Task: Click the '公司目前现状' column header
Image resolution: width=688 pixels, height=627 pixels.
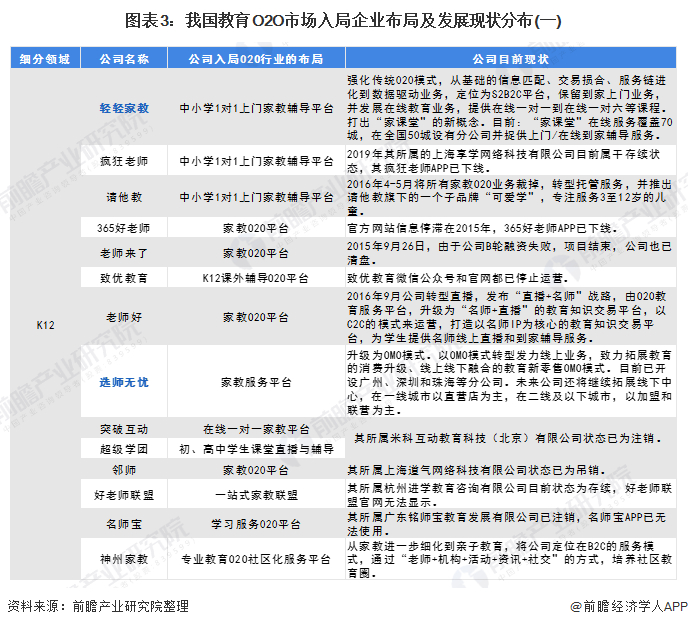Action: coord(511,59)
